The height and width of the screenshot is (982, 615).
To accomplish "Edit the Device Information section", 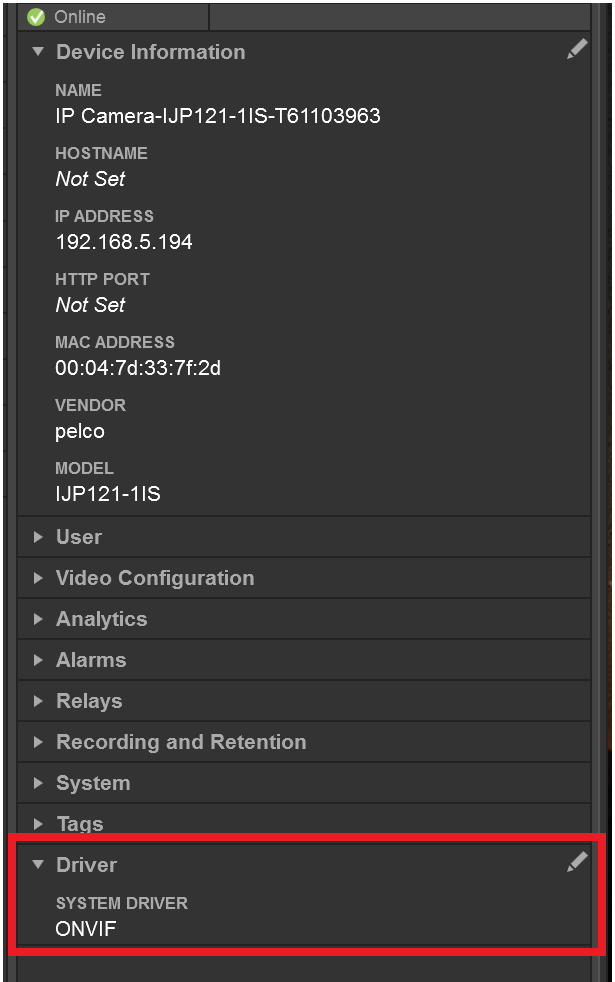I will coord(577,48).
